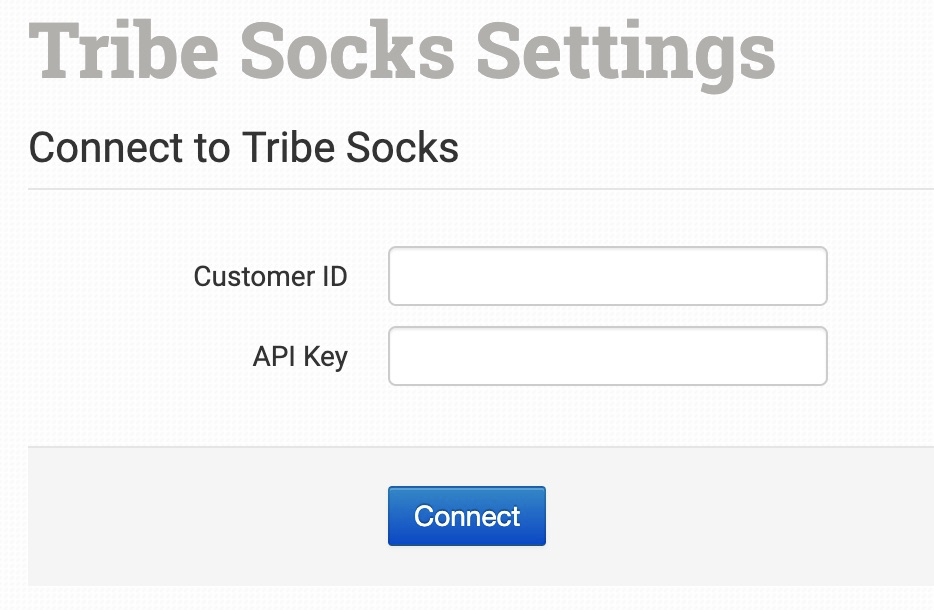Click the API Key label text
This screenshot has height=610, width=934.
[300, 356]
